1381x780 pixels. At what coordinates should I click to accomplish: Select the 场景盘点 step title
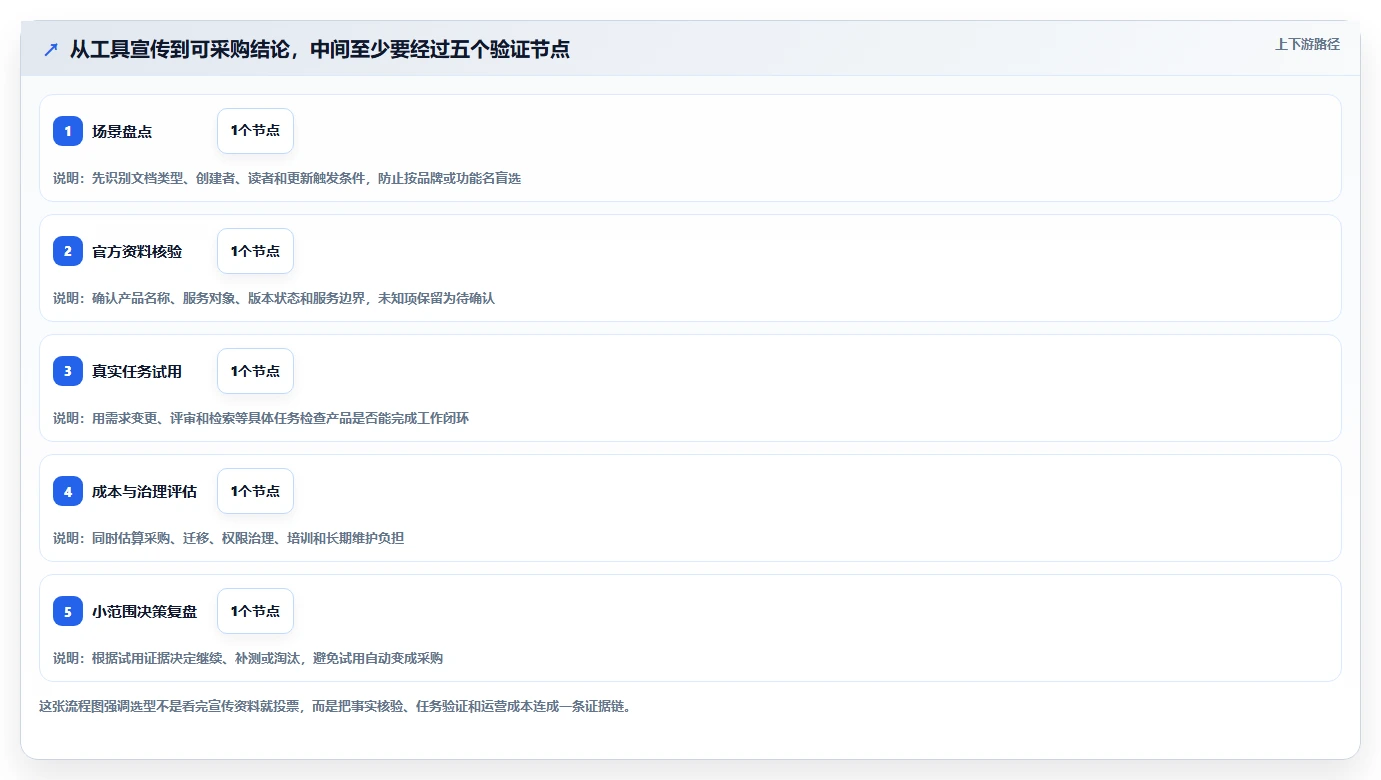point(122,132)
